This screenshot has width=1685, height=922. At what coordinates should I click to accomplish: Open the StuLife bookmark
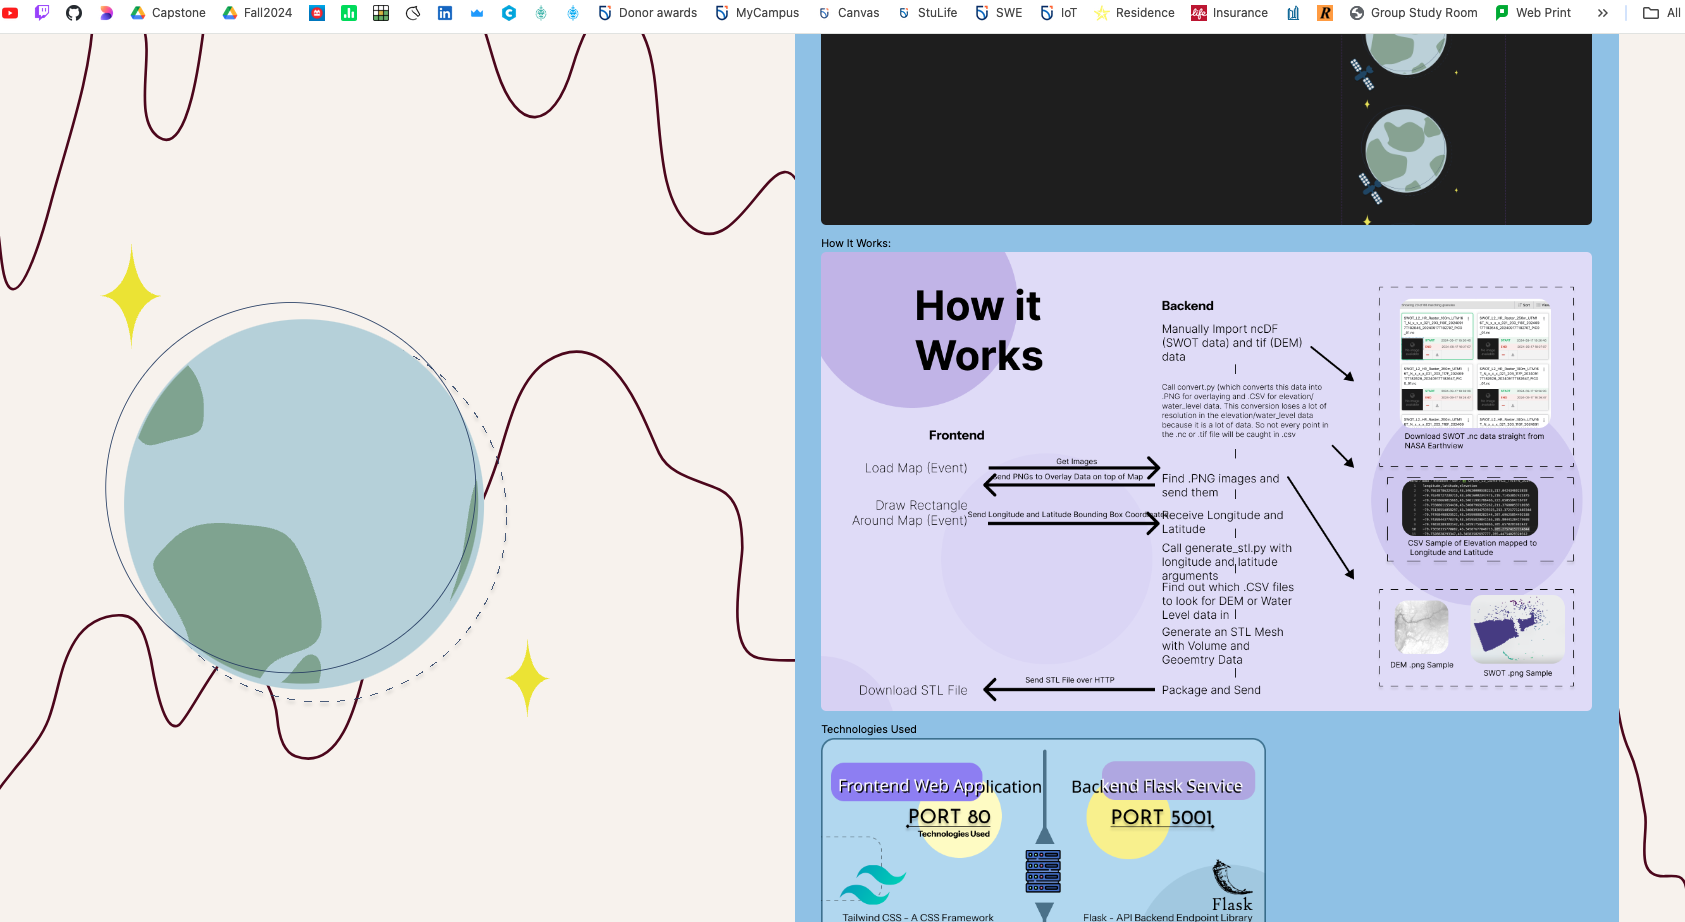coord(927,13)
